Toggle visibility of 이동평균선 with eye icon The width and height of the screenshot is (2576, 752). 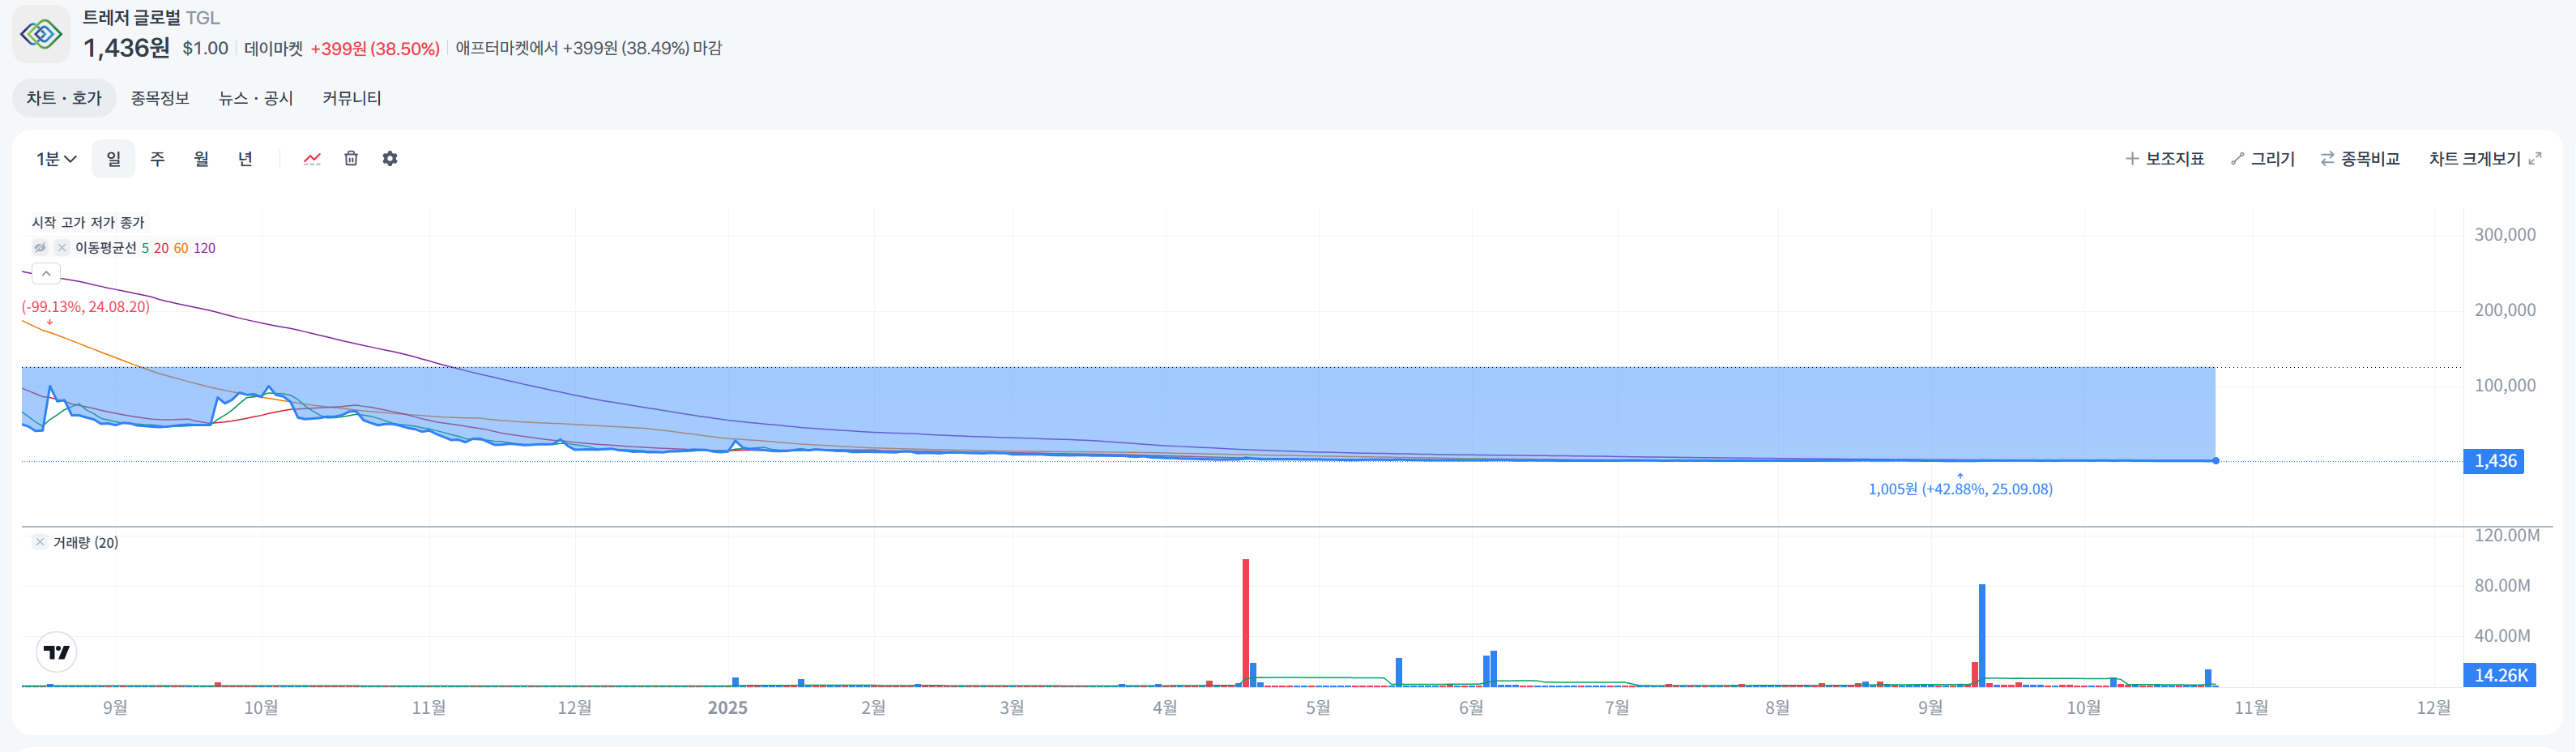[x=40, y=248]
